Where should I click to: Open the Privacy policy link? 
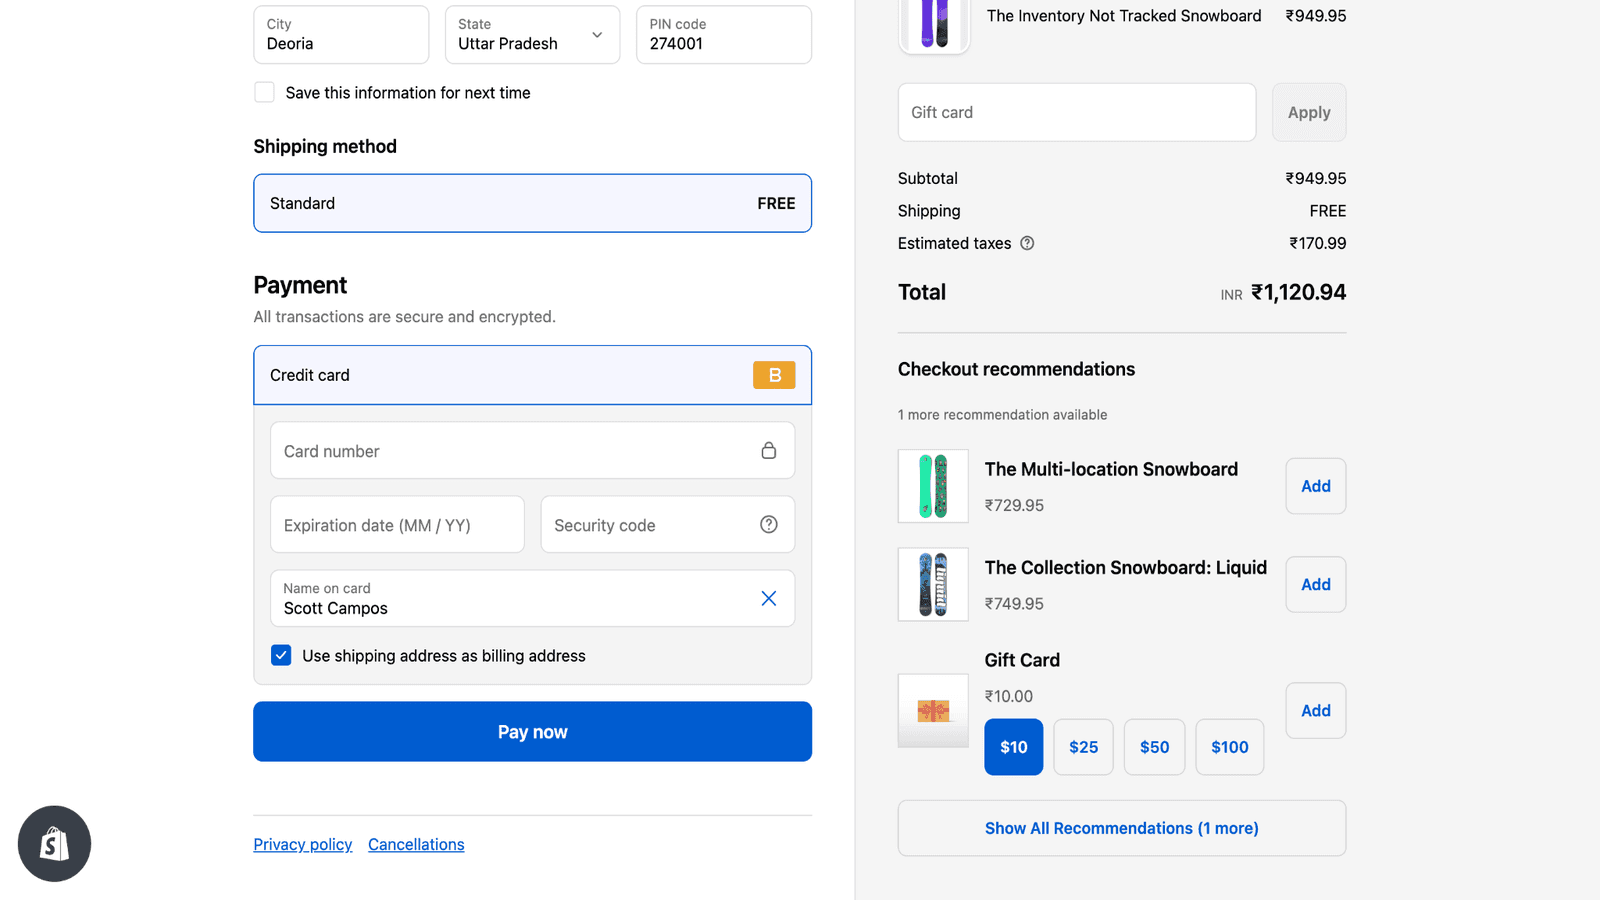click(303, 845)
